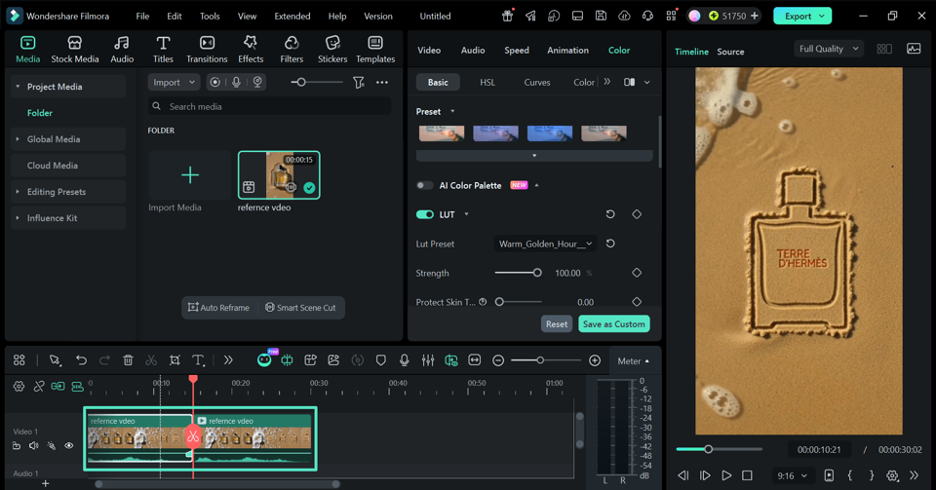Image resolution: width=936 pixels, height=490 pixels.
Task: Click the snapshot image icon above preview
Action: click(913, 49)
